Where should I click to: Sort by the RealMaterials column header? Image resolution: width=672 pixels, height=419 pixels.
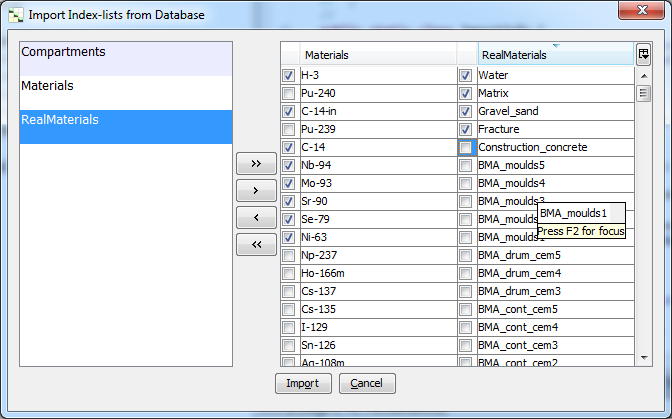coord(556,54)
